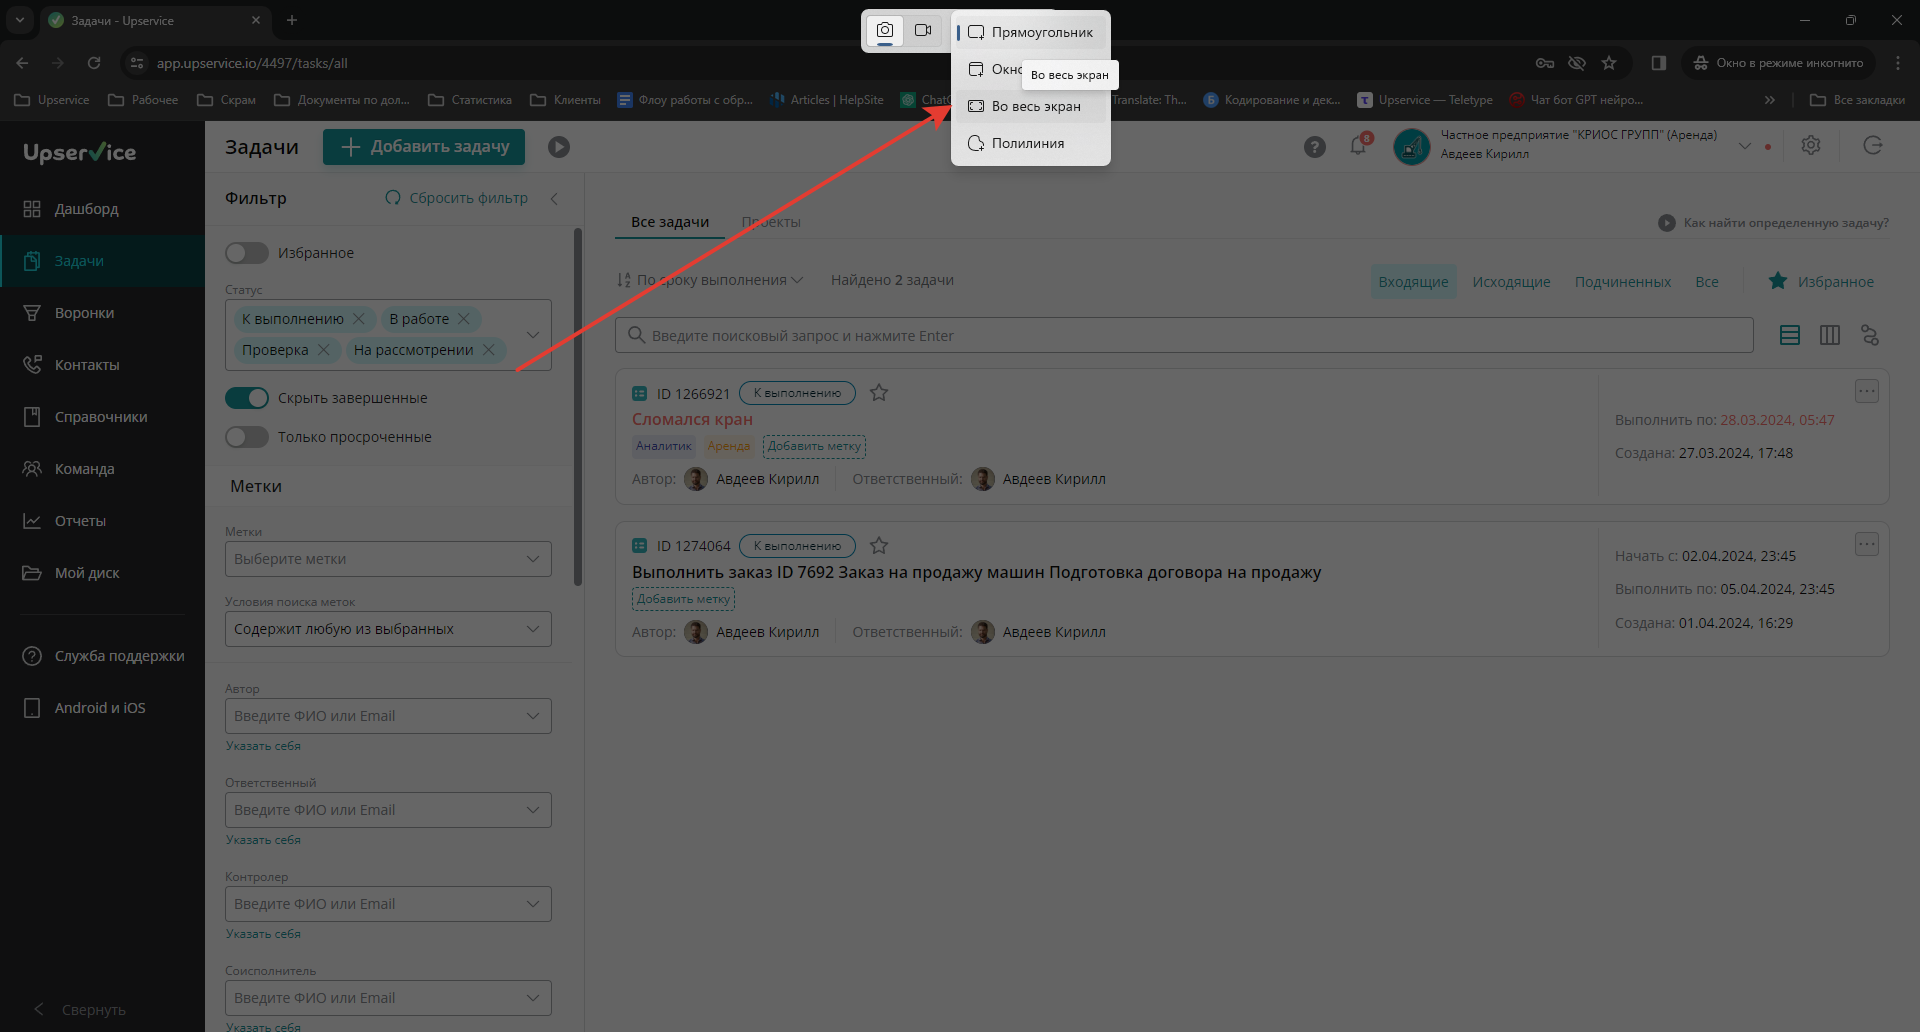
Task: Click Добавить задачу button
Action: pyautogui.click(x=424, y=147)
